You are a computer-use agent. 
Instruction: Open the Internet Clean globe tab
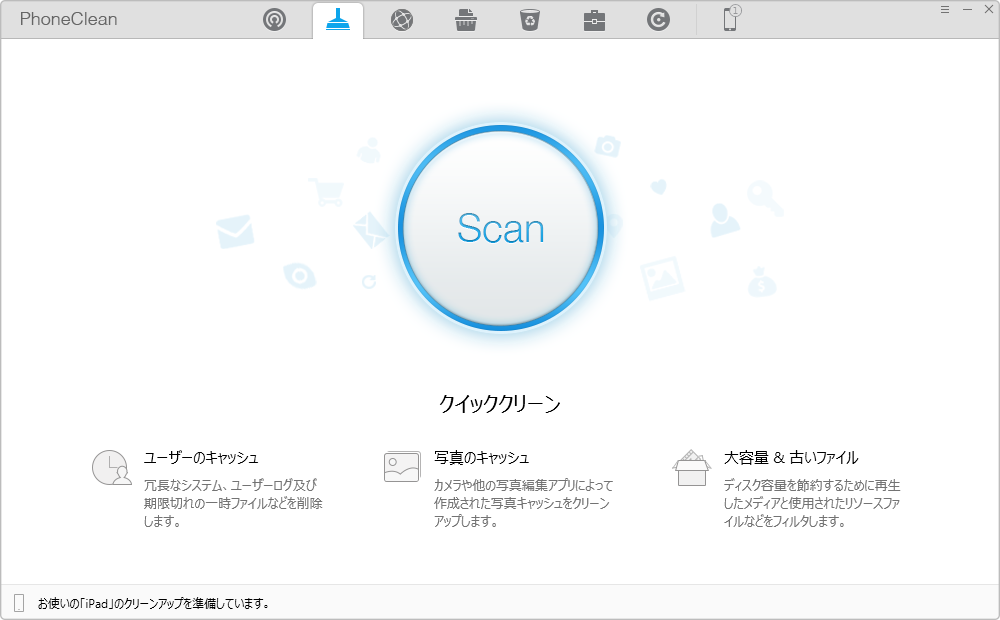pyautogui.click(x=402, y=20)
